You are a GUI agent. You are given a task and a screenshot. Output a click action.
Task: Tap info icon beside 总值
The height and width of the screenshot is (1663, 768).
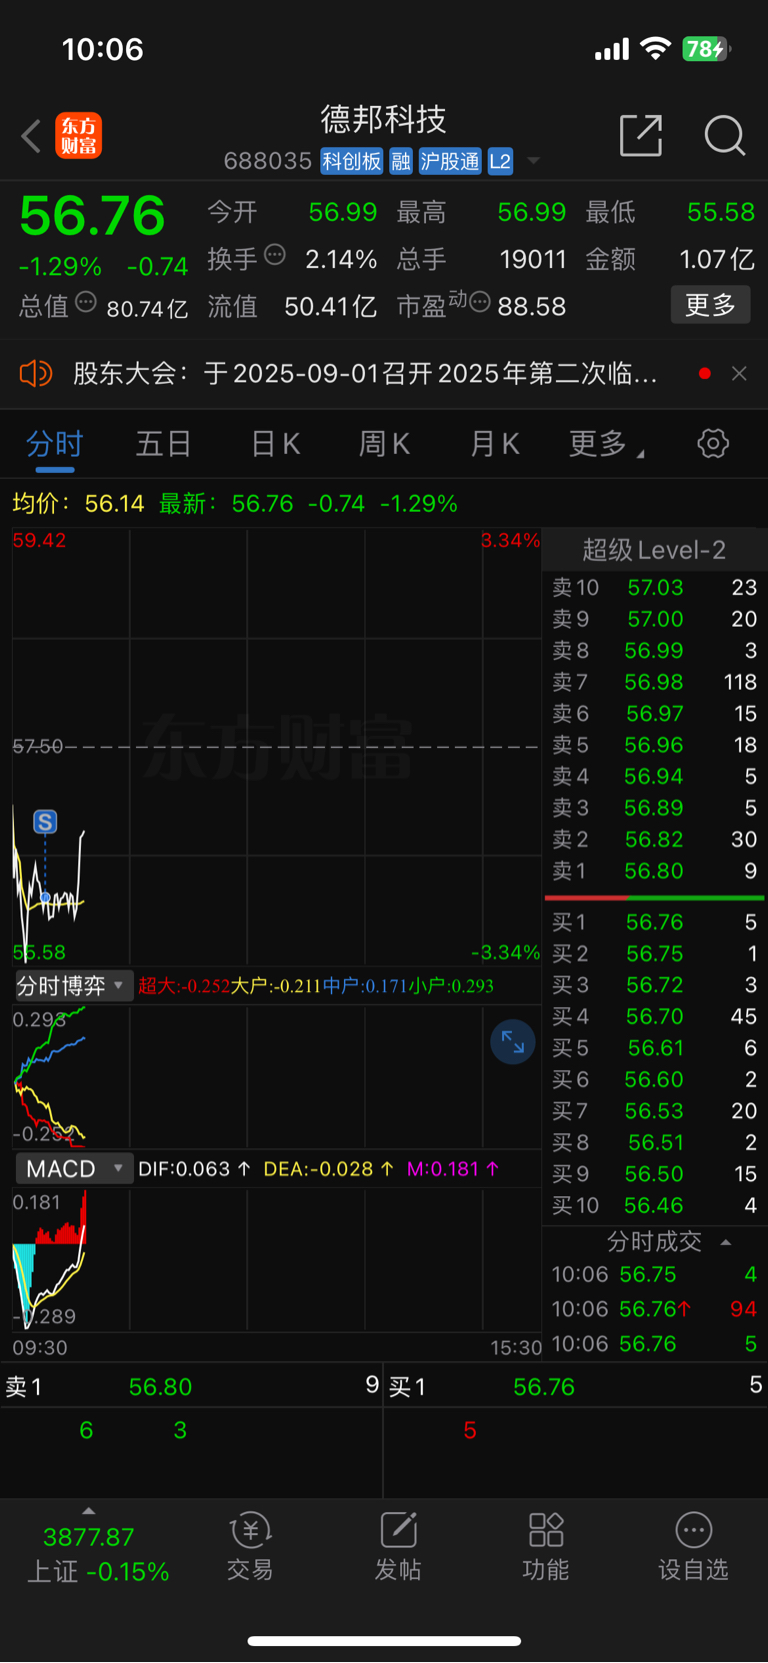coord(86,302)
